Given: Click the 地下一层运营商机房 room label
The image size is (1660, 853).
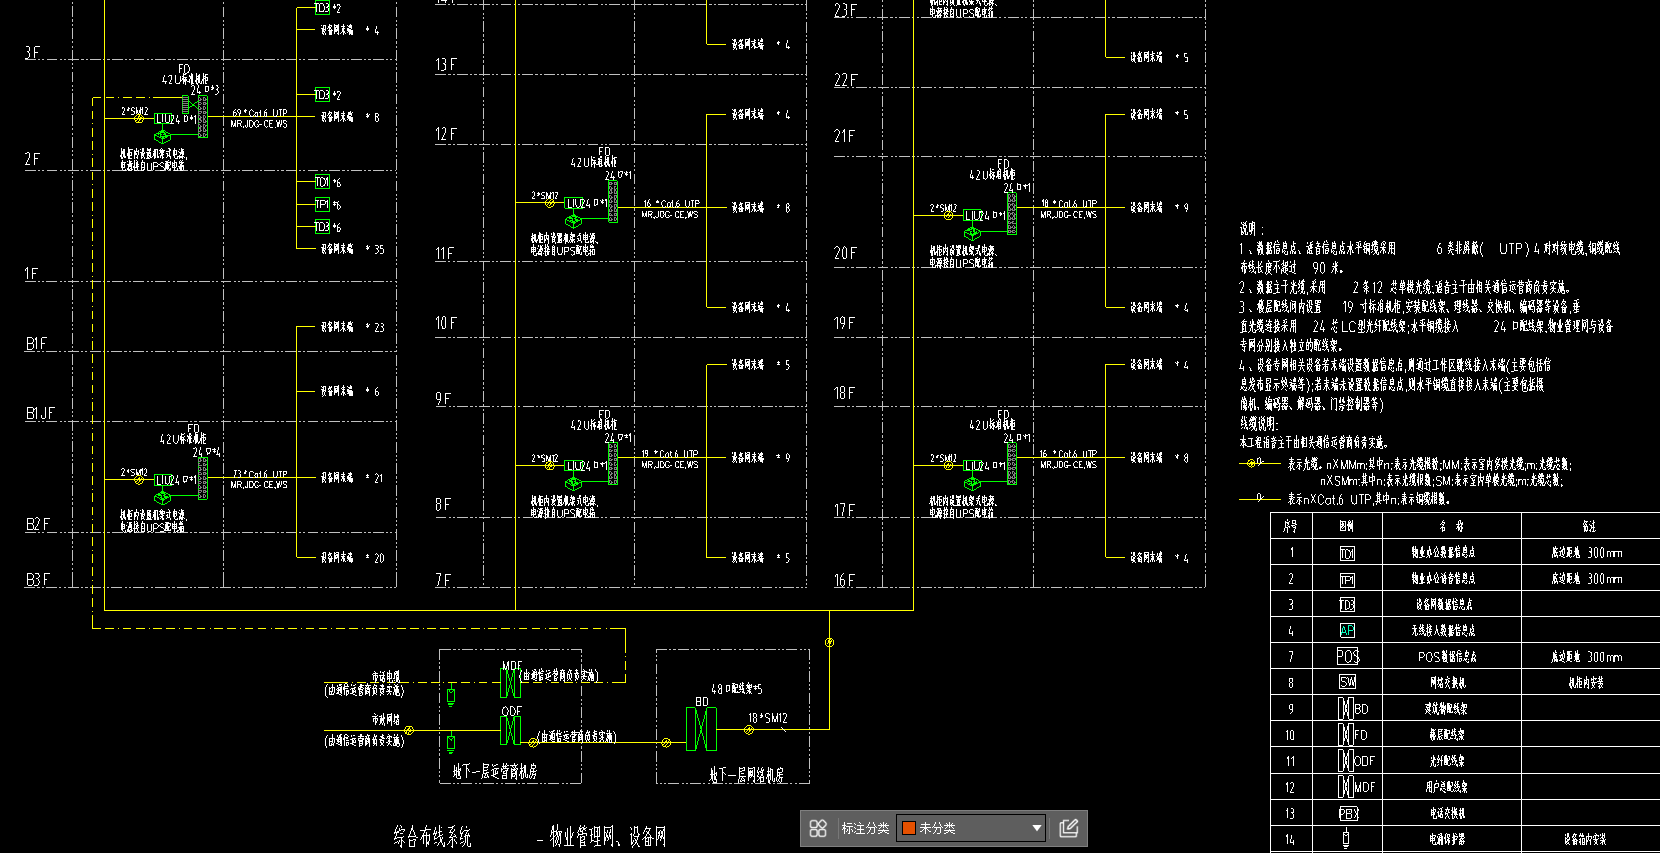Looking at the screenshot, I should (495, 771).
